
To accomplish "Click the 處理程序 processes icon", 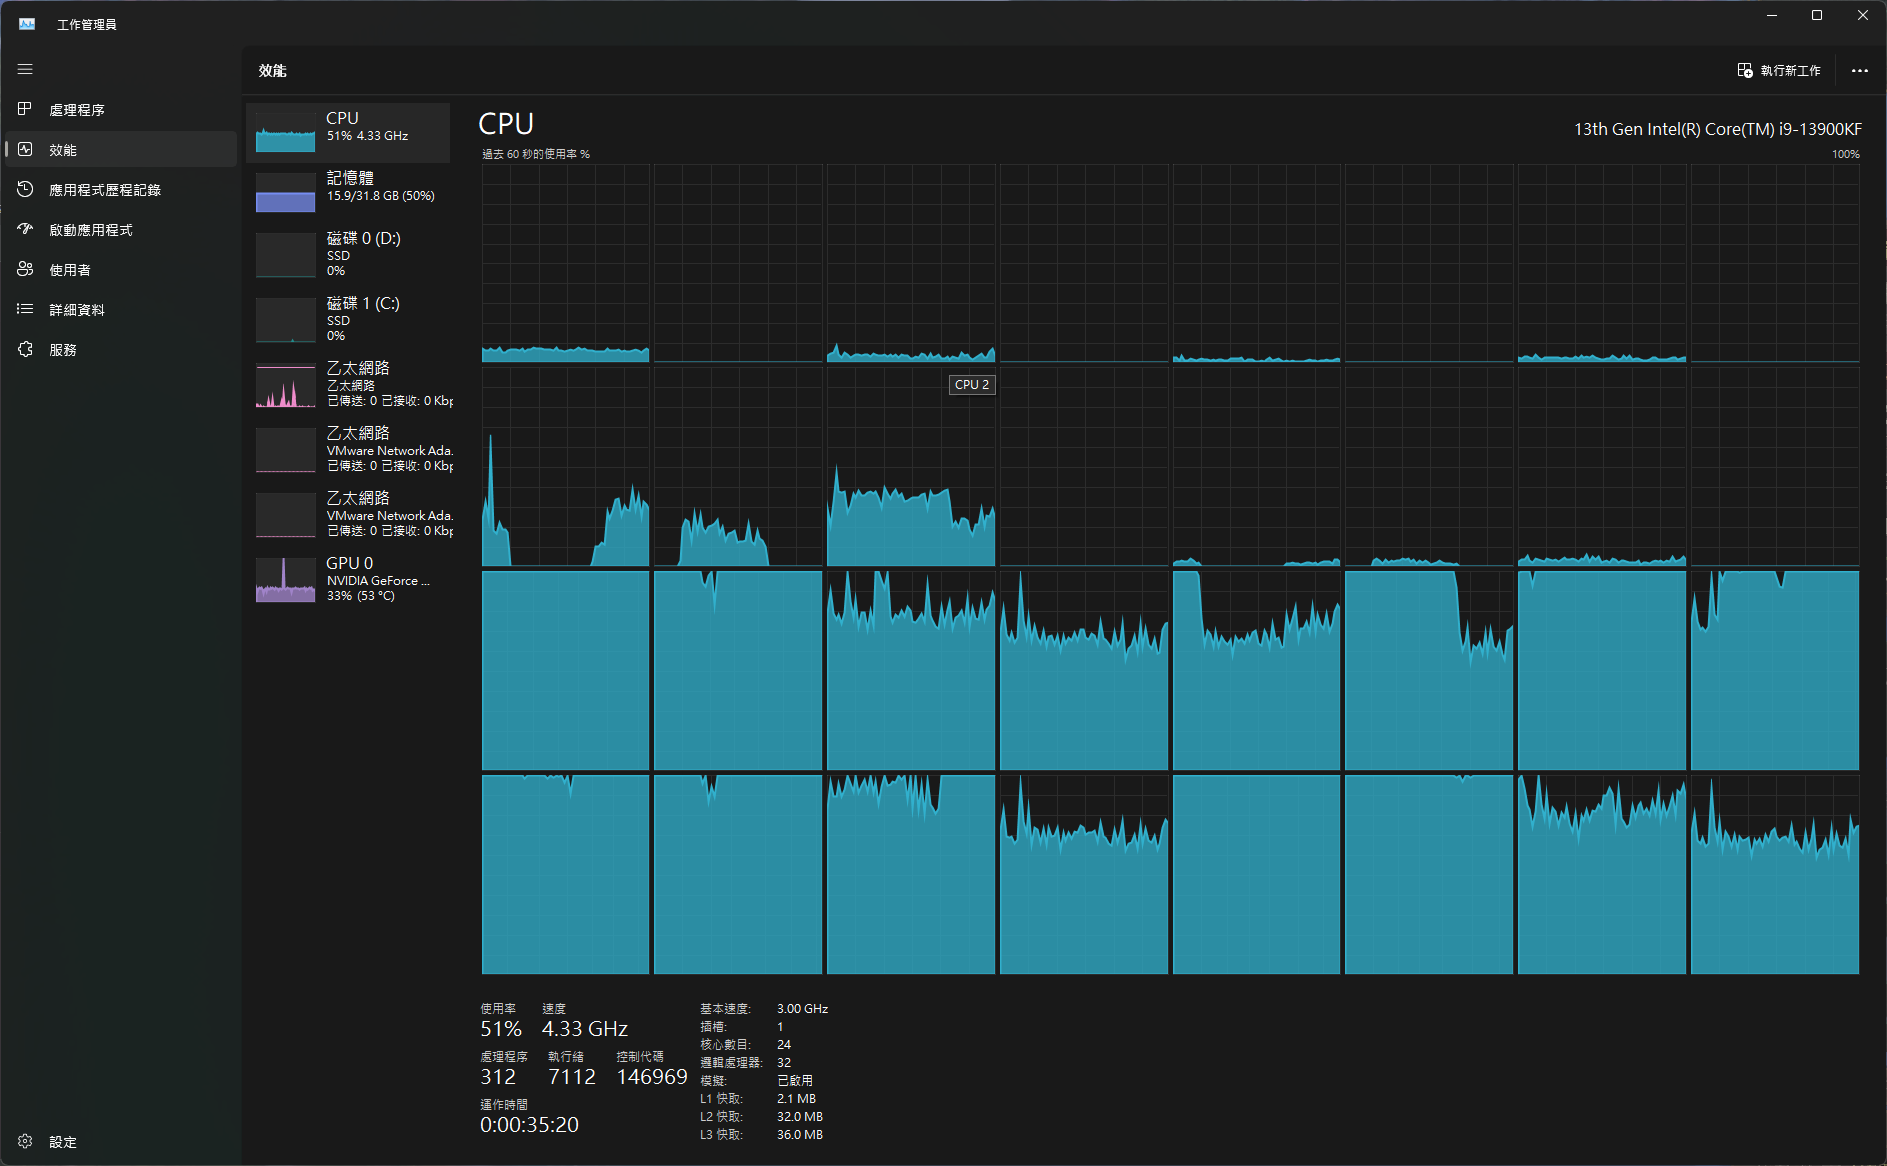I will [x=25, y=109].
